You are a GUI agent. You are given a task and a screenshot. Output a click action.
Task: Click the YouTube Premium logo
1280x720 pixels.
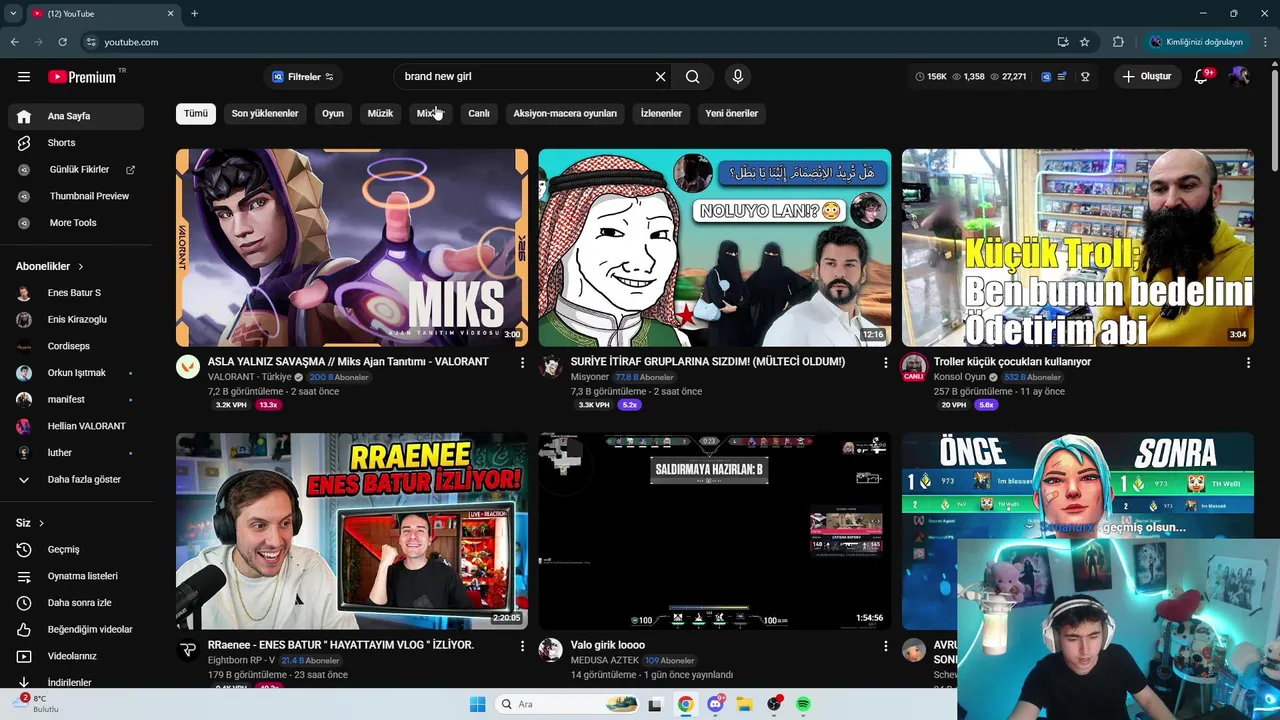tap(82, 77)
